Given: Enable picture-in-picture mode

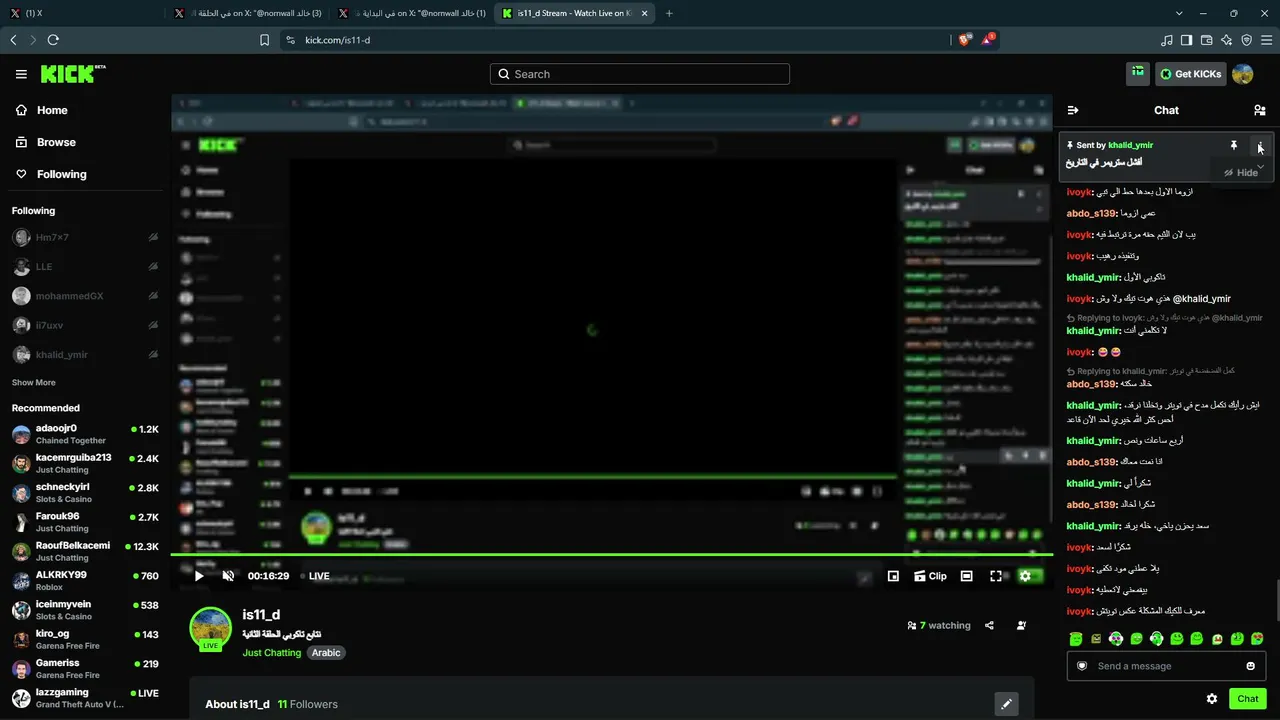Looking at the screenshot, I should click(x=893, y=576).
